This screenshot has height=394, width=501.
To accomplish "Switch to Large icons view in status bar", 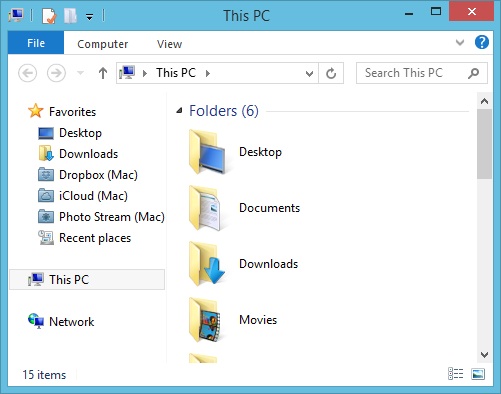I will tap(478, 374).
